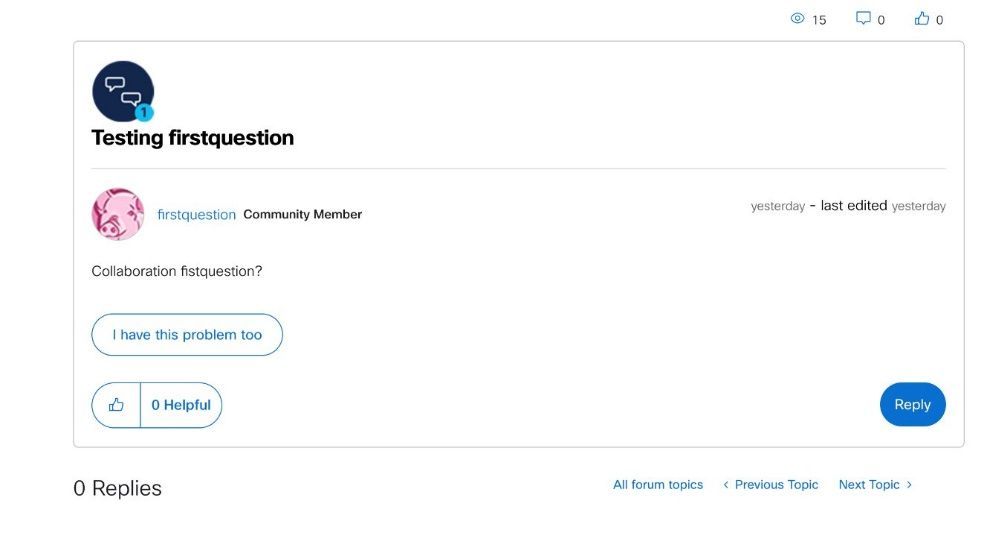Click the forum discussion board icon
This screenshot has height=536, width=987.
[123, 91]
